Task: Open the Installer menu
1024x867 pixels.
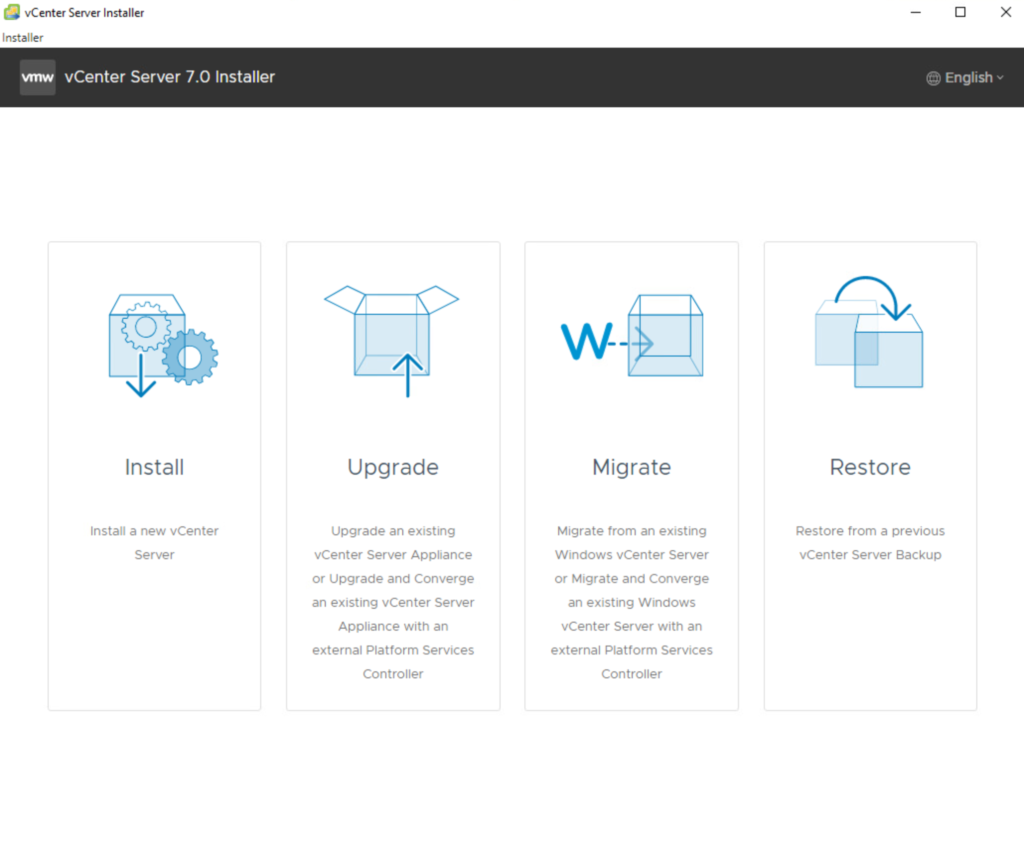Action: click(23, 38)
